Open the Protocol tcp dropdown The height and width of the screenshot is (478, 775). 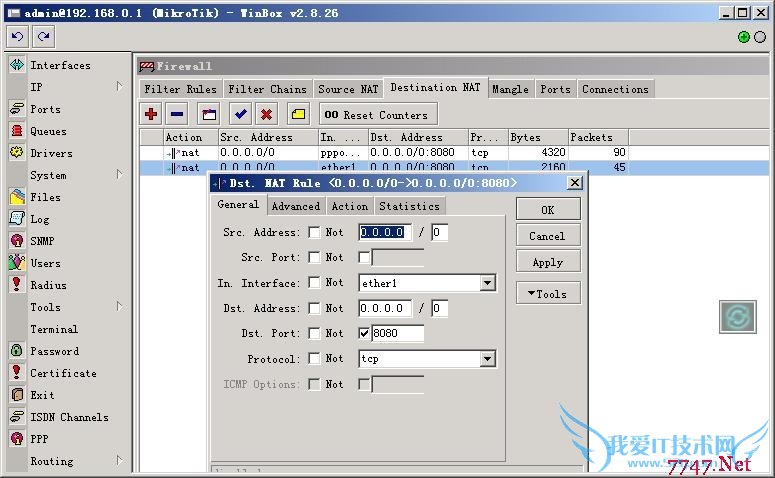pyautogui.click(x=487, y=359)
